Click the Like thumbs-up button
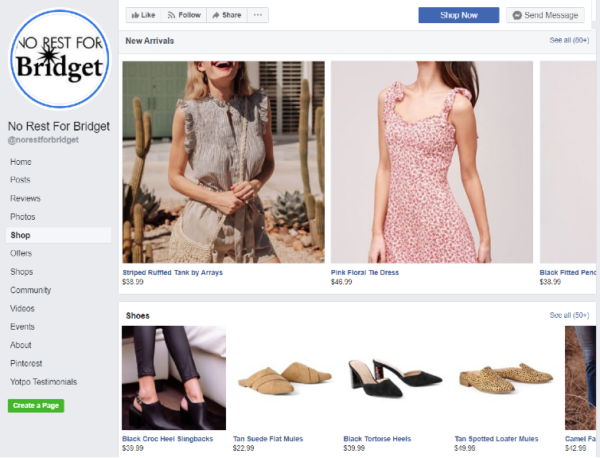The image size is (600, 458). click(x=142, y=15)
